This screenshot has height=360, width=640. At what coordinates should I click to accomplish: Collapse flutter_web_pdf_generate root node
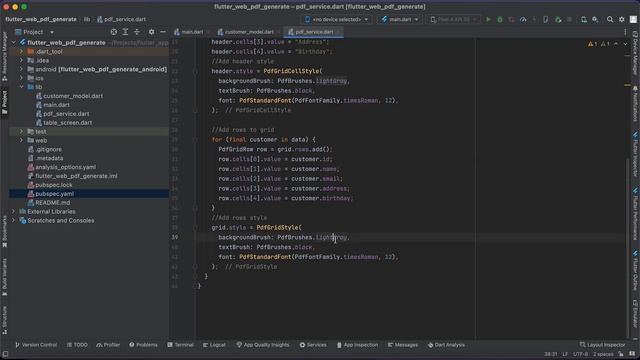pos(13,42)
